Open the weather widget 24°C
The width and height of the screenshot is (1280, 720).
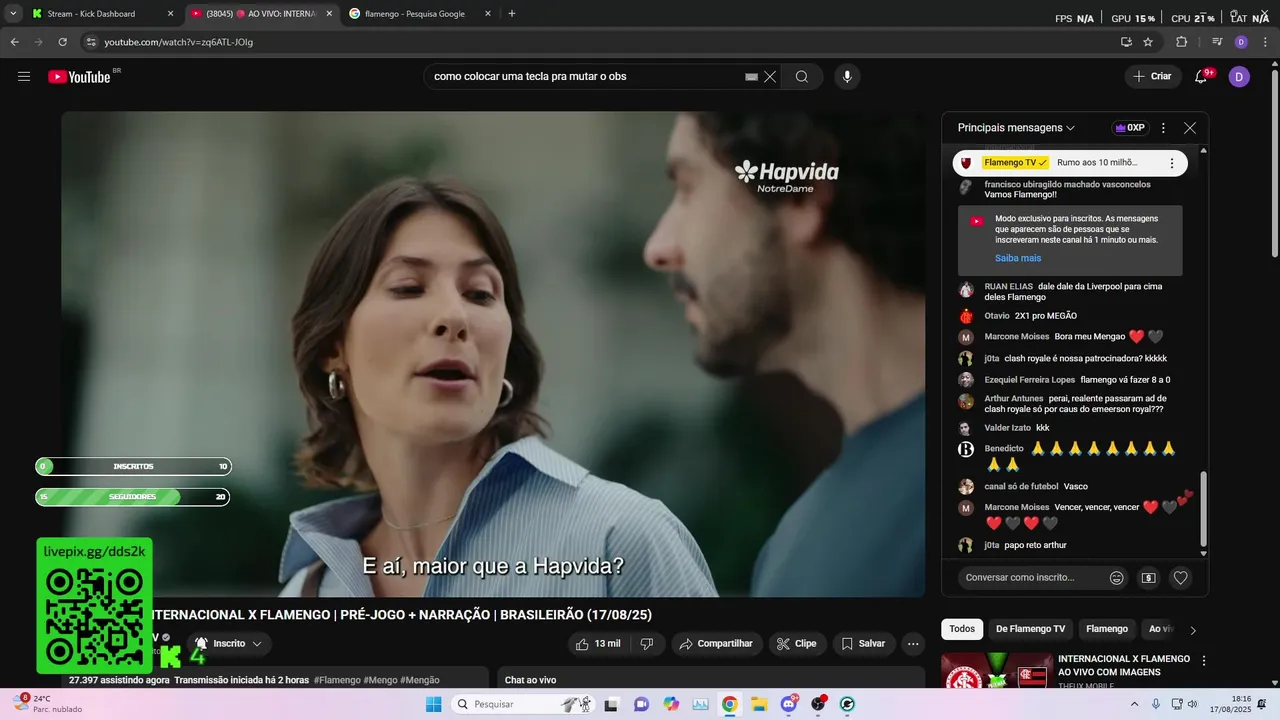45,704
